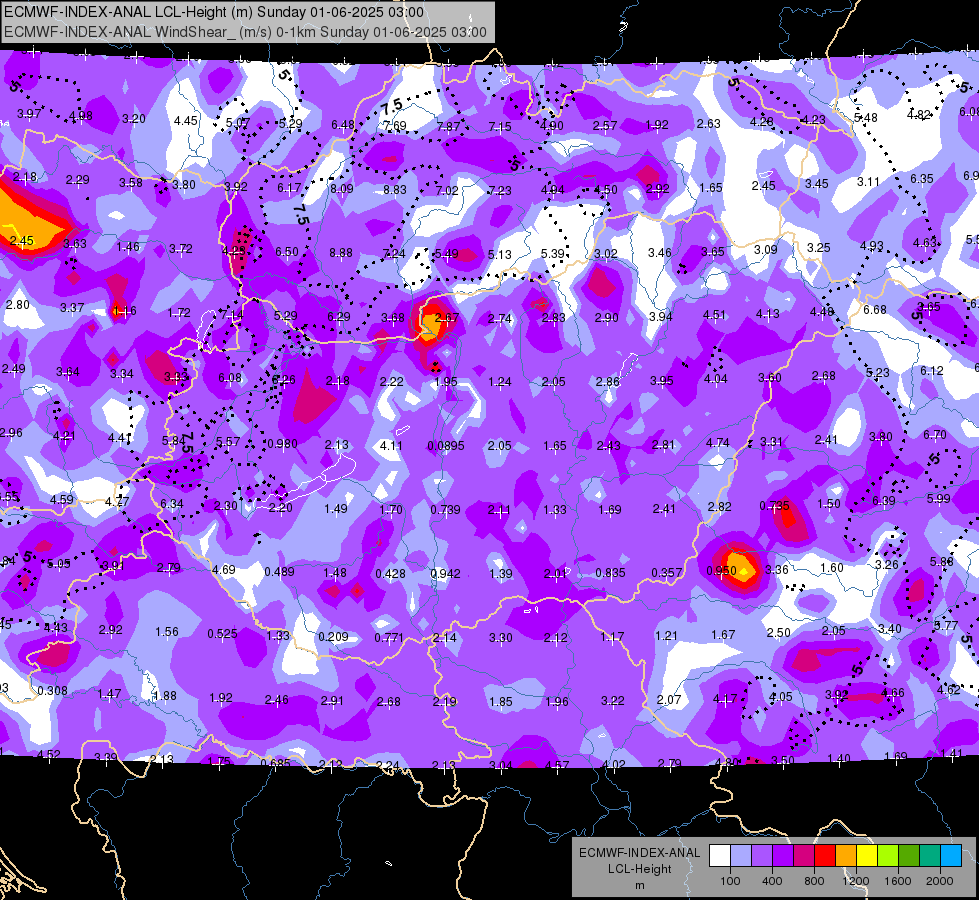The image size is (979, 900).
Task: Click the wind shear value 1.16
Action: tap(125, 310)
